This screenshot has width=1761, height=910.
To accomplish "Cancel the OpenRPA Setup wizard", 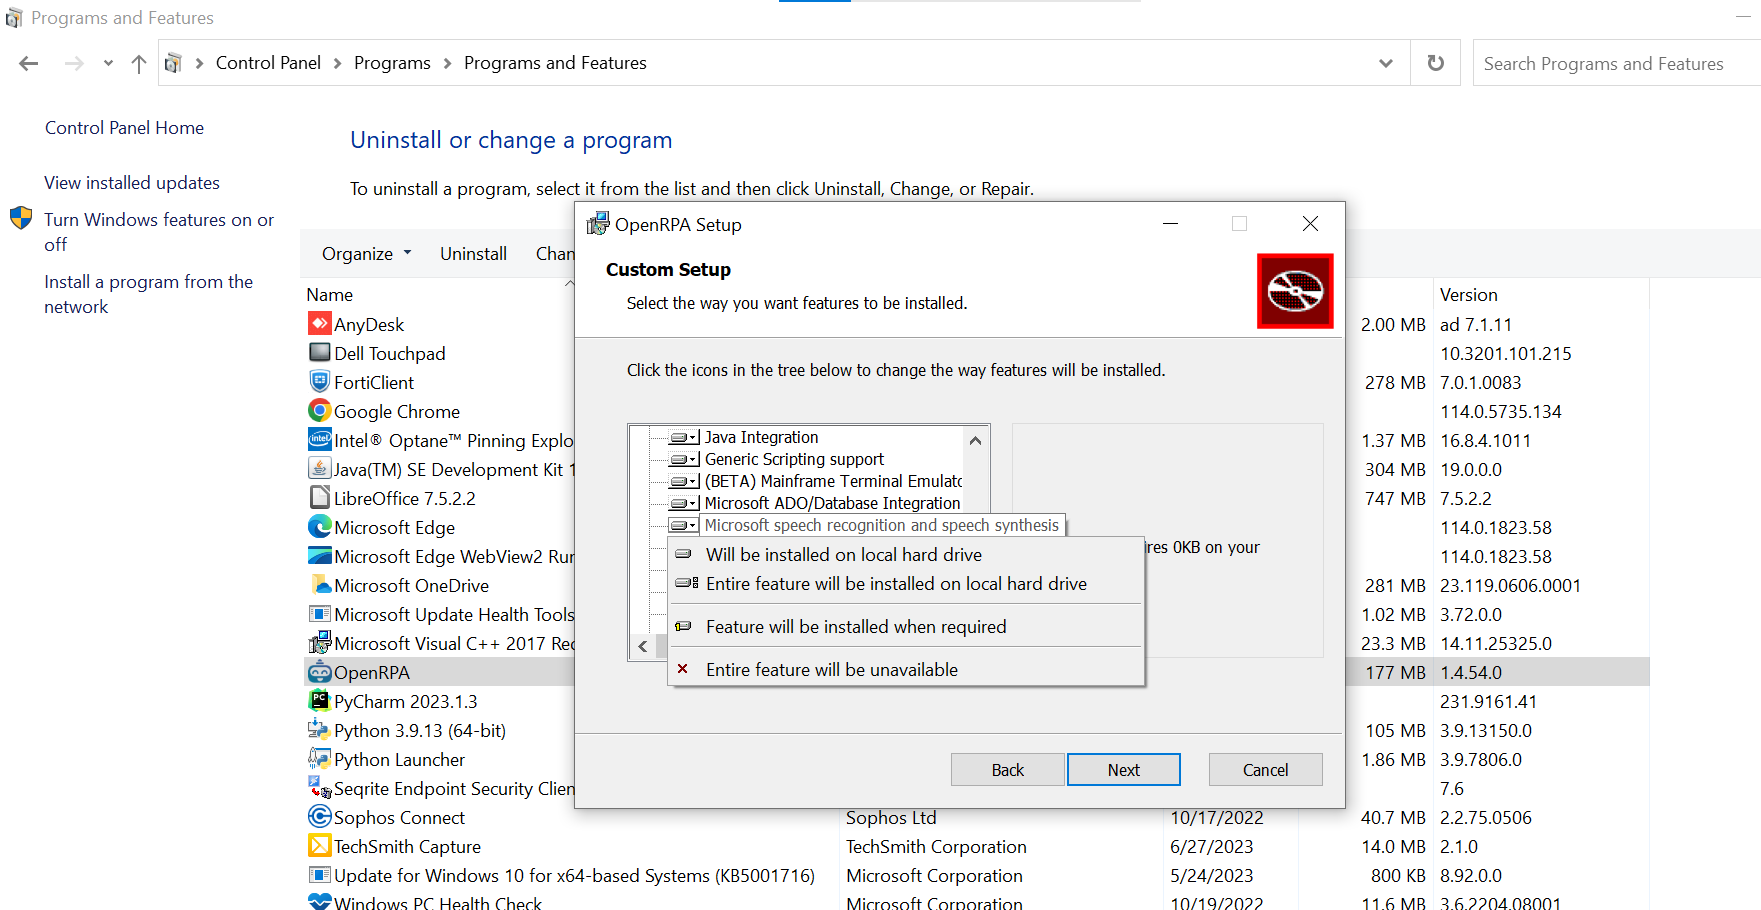I will (x=1265, y=770).
